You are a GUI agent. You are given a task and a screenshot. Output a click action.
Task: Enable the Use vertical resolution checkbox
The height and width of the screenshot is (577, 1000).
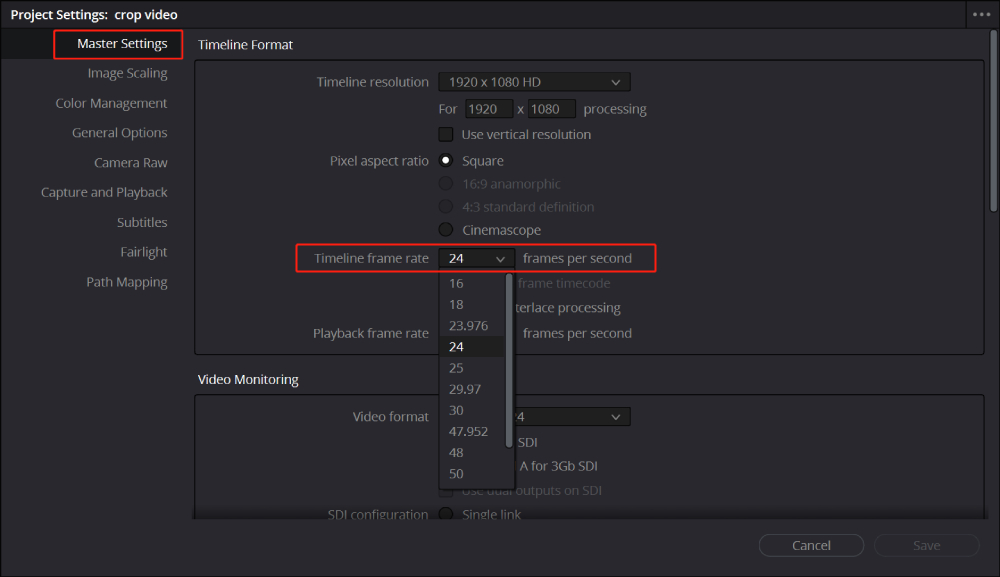[x=446, y=133]
